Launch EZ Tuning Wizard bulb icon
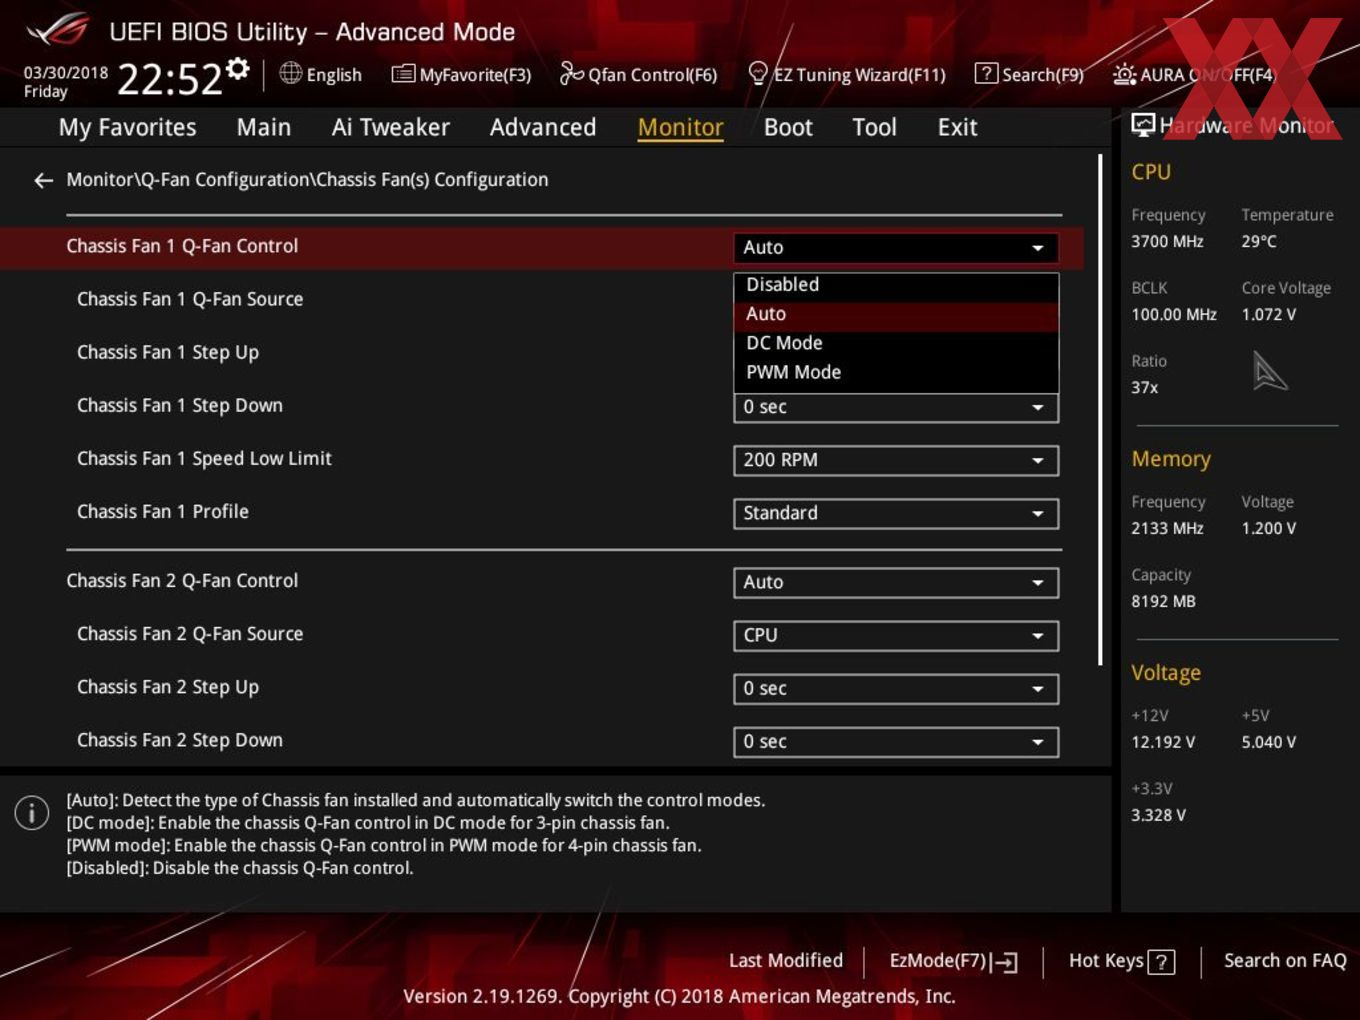This screenshot has height=1020, width=1360. pos(758,73)
